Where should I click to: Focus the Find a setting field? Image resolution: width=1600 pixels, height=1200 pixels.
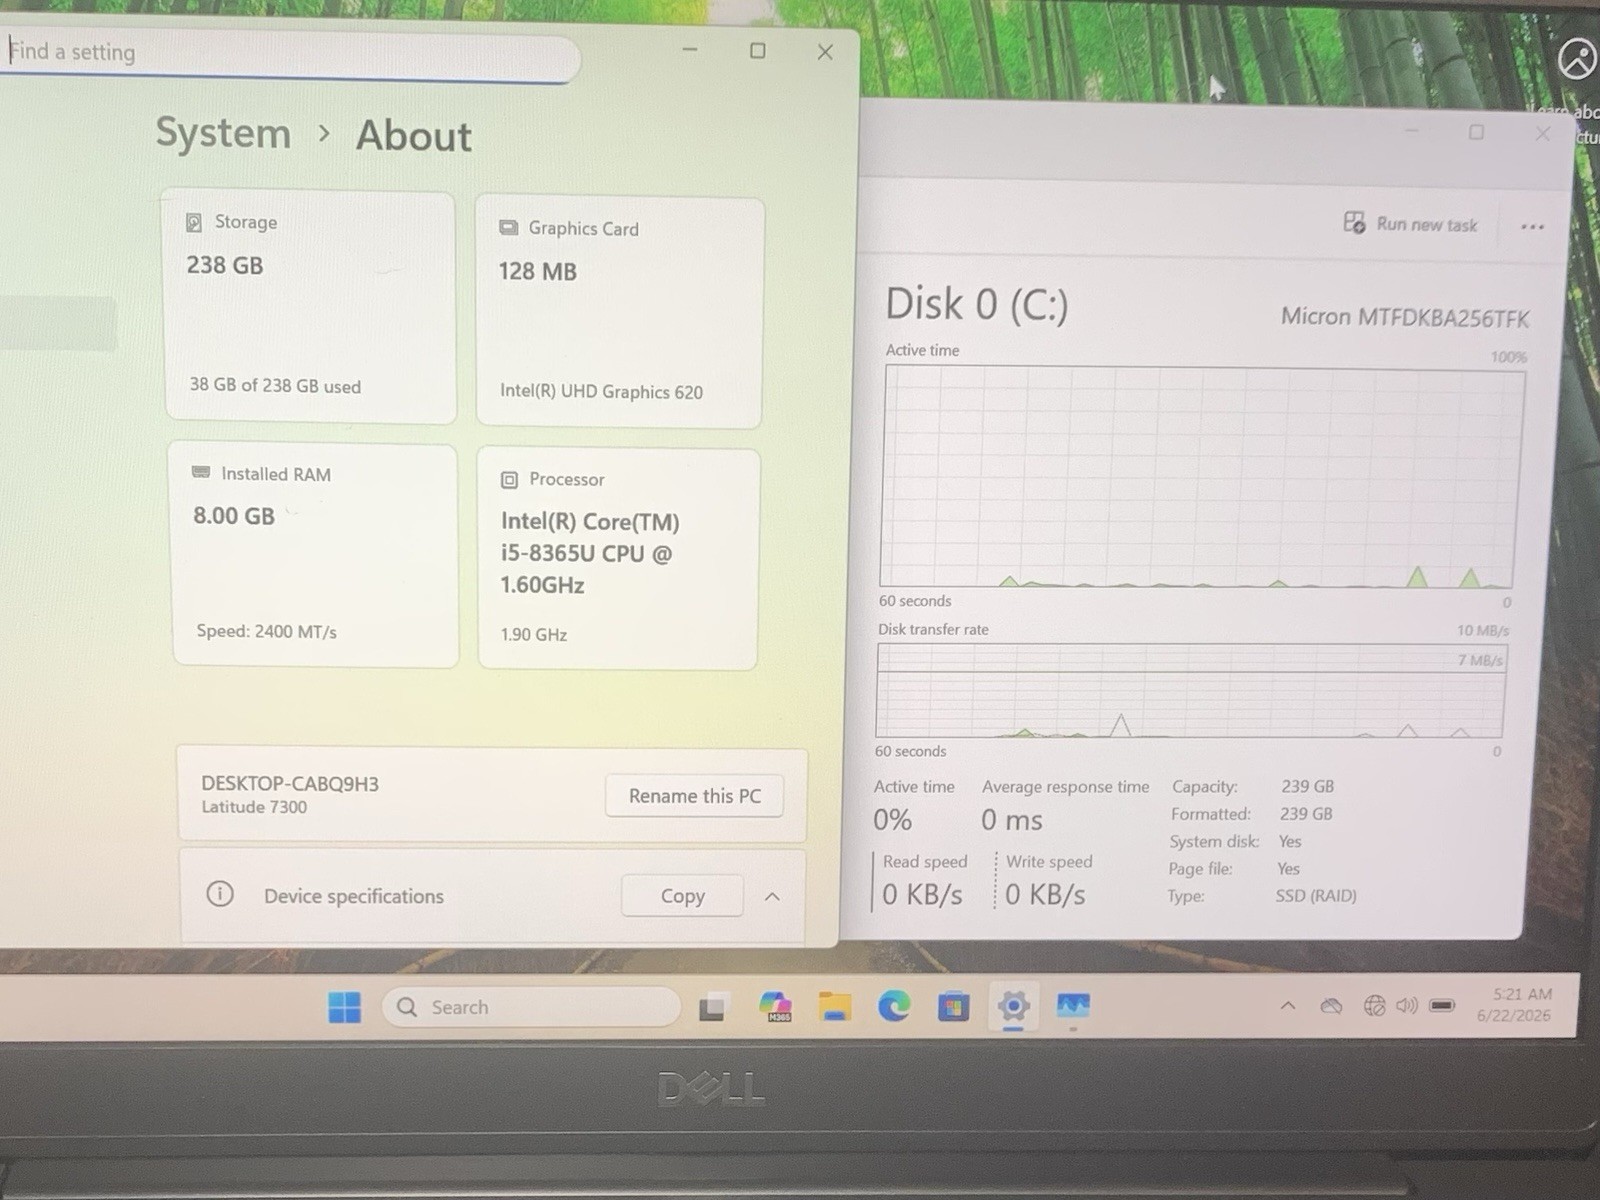(x=290, y=55)
